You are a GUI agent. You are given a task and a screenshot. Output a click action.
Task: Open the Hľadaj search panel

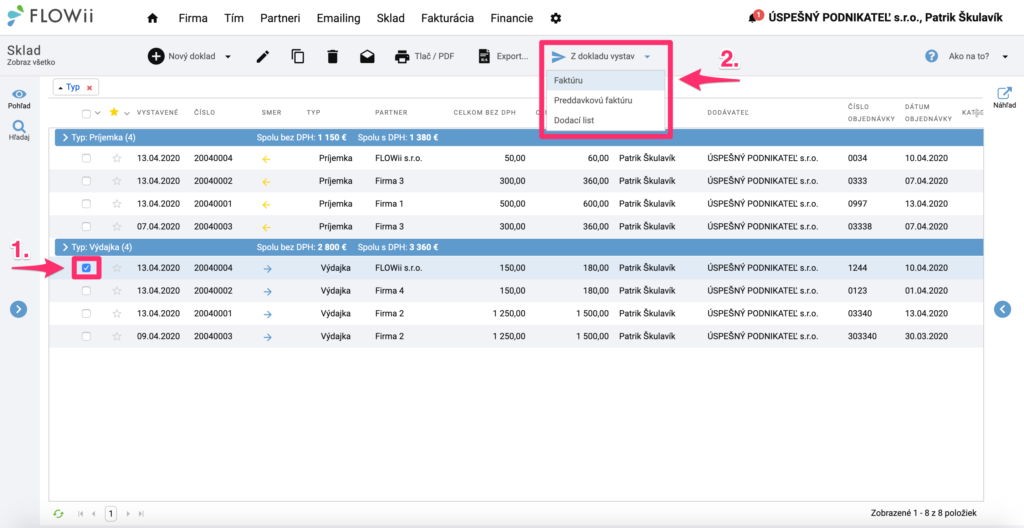[20, 131]
